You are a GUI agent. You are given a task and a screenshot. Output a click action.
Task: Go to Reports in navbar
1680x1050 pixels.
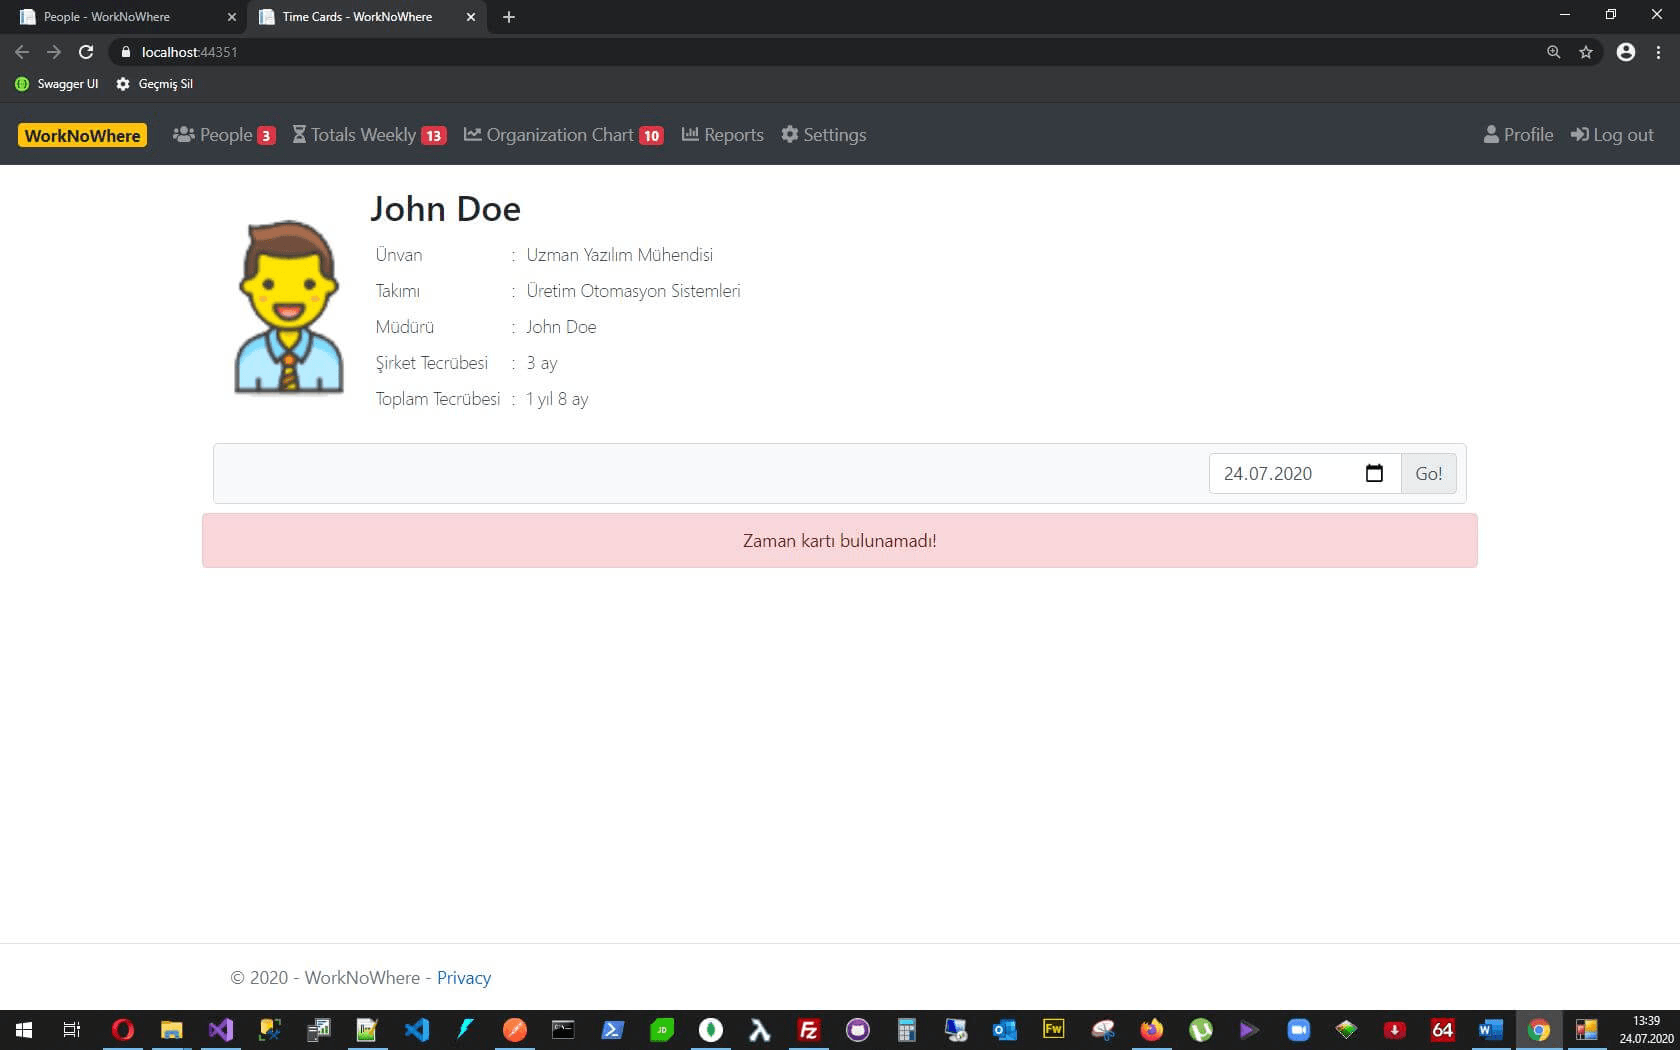click(x=722, y=135)
